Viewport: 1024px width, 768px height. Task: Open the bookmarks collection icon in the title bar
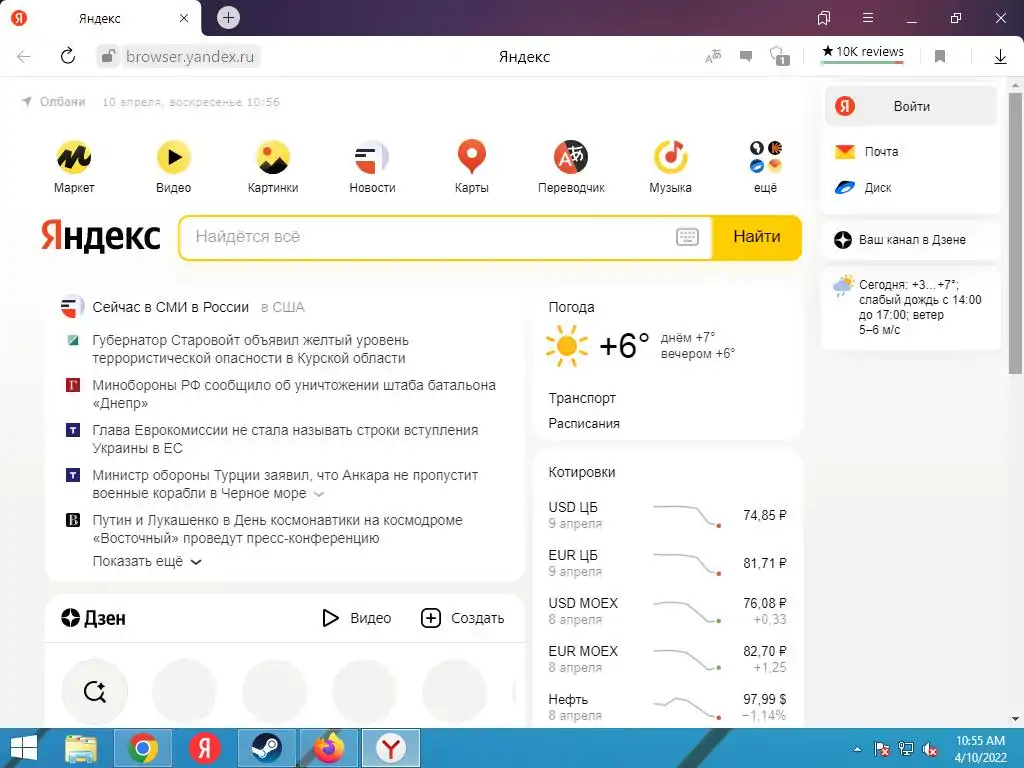824,18
